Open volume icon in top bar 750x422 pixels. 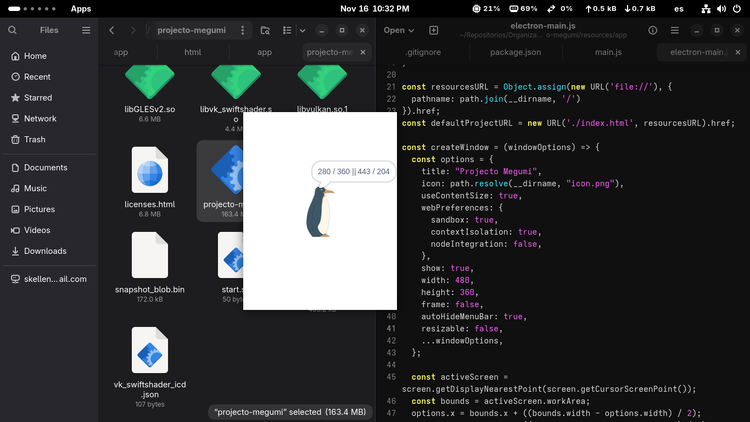[x=722, y=9]
